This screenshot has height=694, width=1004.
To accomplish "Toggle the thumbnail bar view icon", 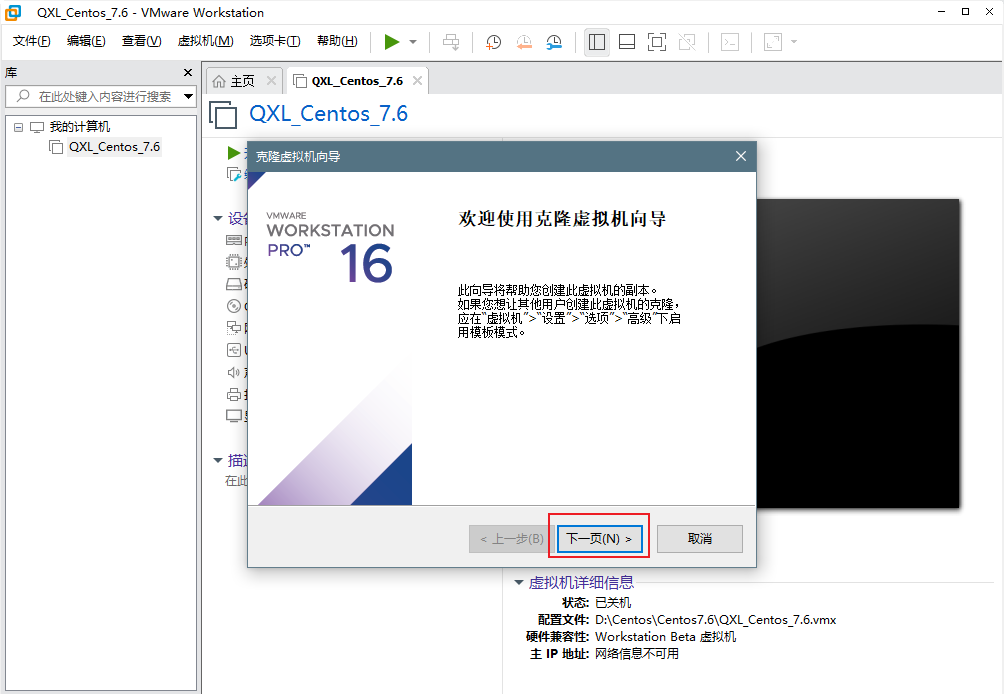I will (627, 42).
